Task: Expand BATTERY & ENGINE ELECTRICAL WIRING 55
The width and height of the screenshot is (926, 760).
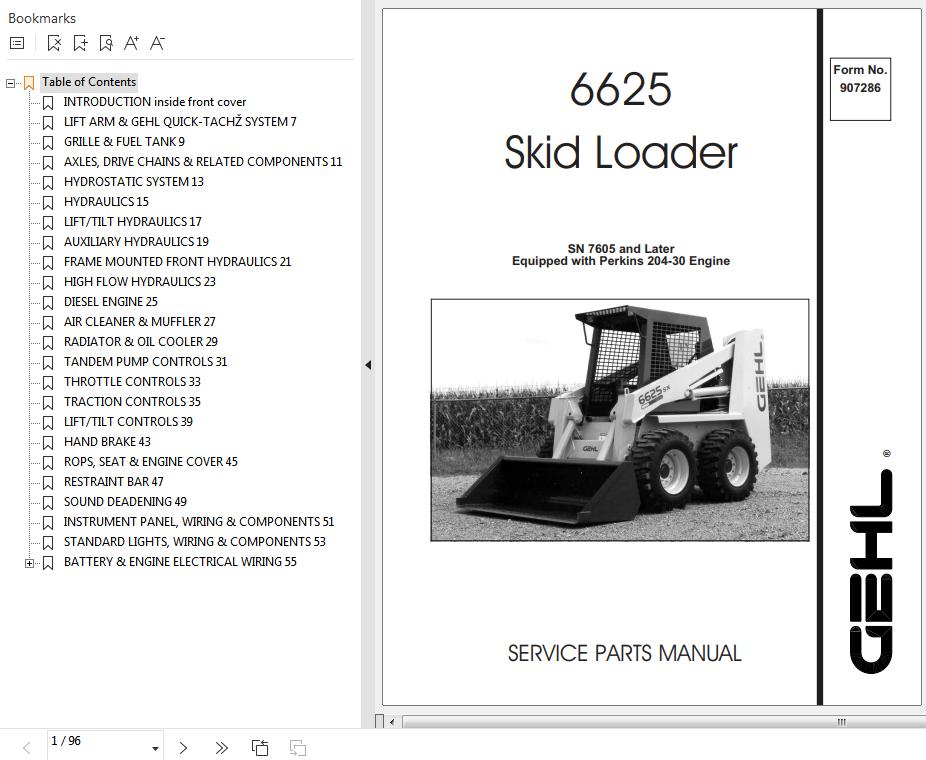Action: (30, 563)
